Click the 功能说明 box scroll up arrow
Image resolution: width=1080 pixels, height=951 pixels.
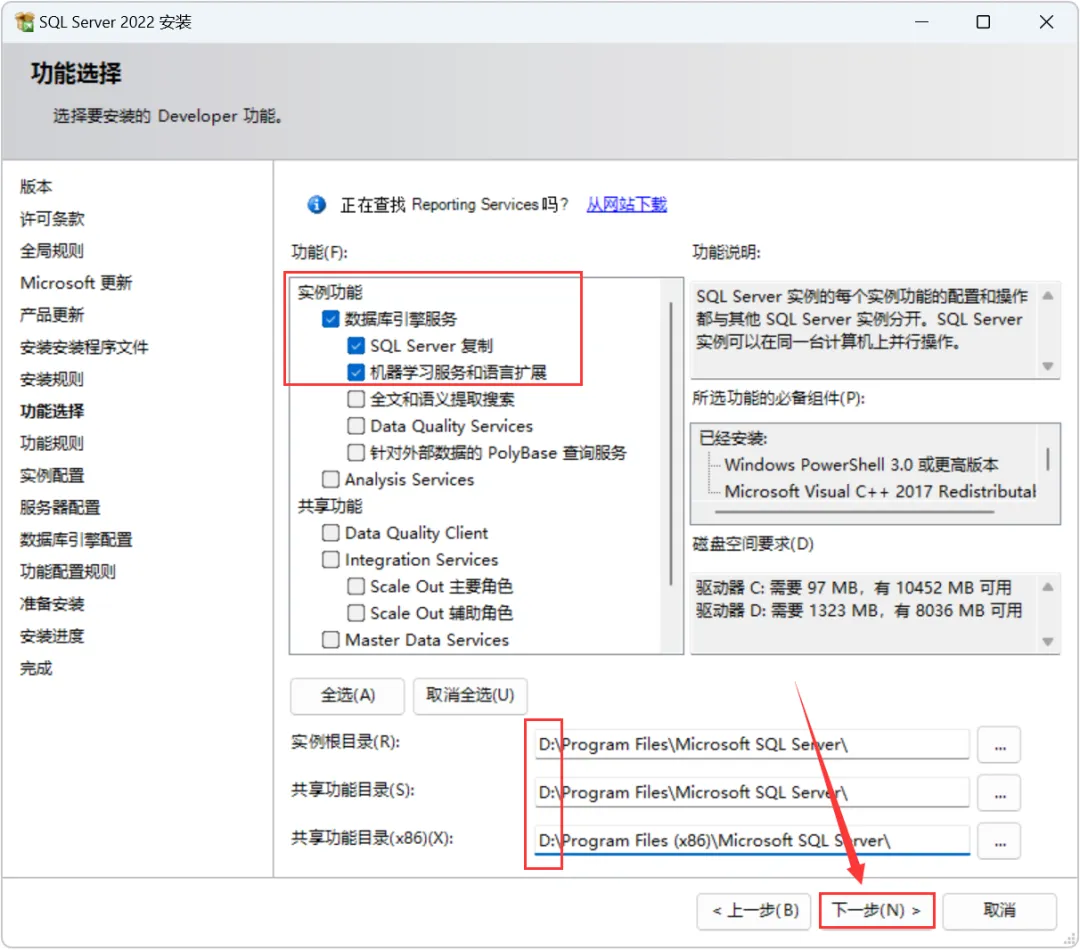click(1048, 296)
